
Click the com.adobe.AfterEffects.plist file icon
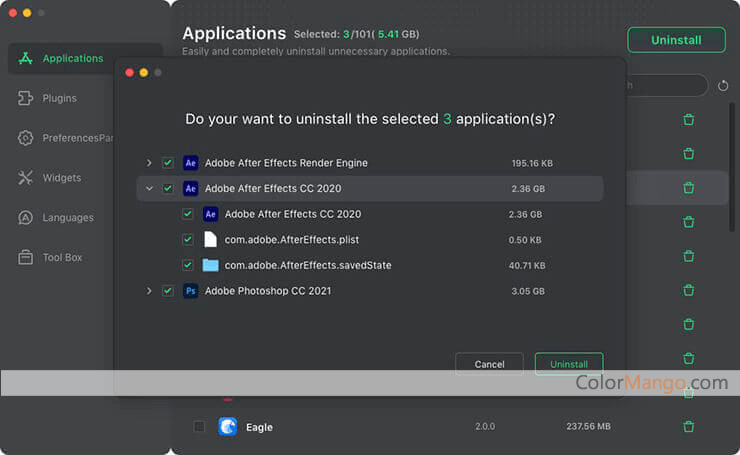coord(210,239)
